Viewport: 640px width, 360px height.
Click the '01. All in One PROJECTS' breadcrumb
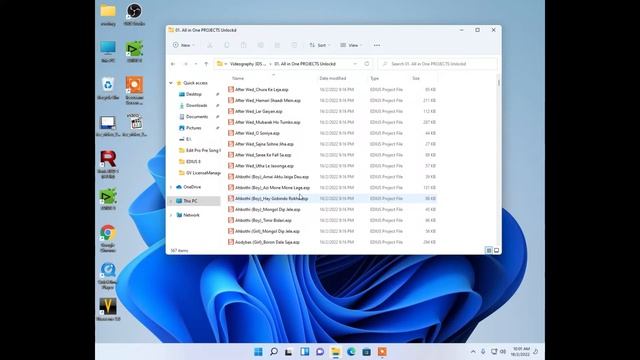305,64
